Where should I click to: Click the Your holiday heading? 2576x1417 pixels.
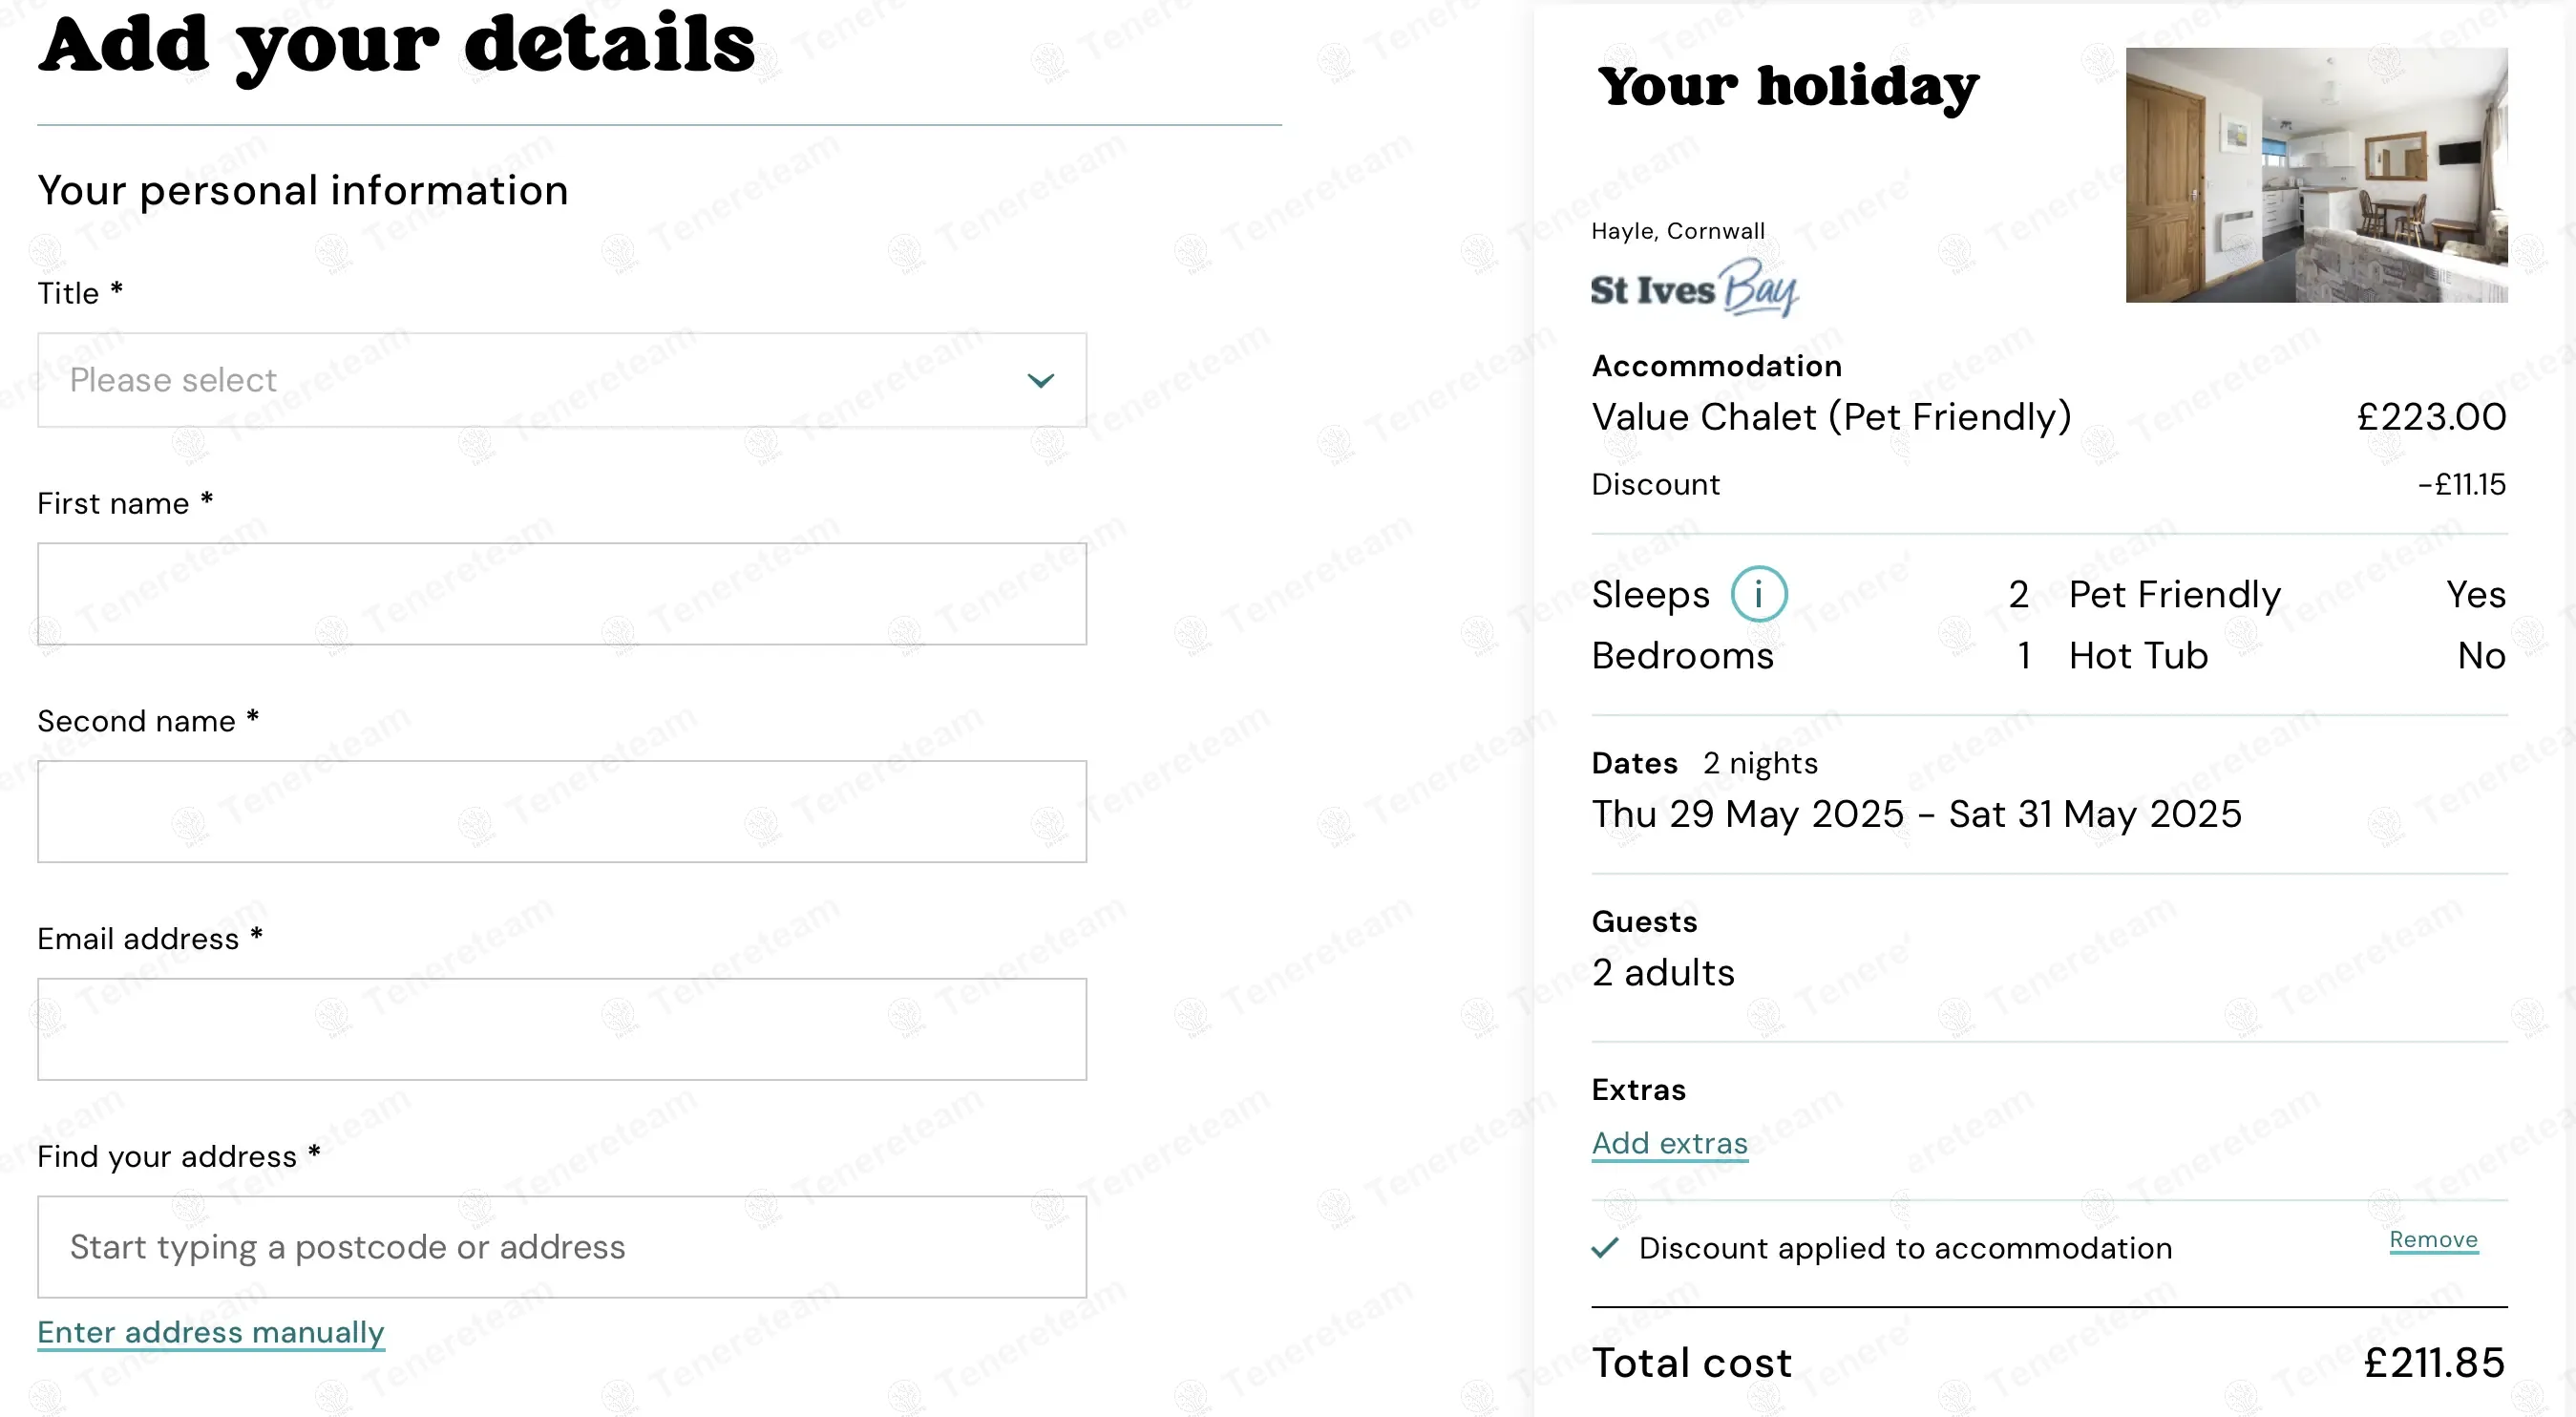pos(1788,86)
